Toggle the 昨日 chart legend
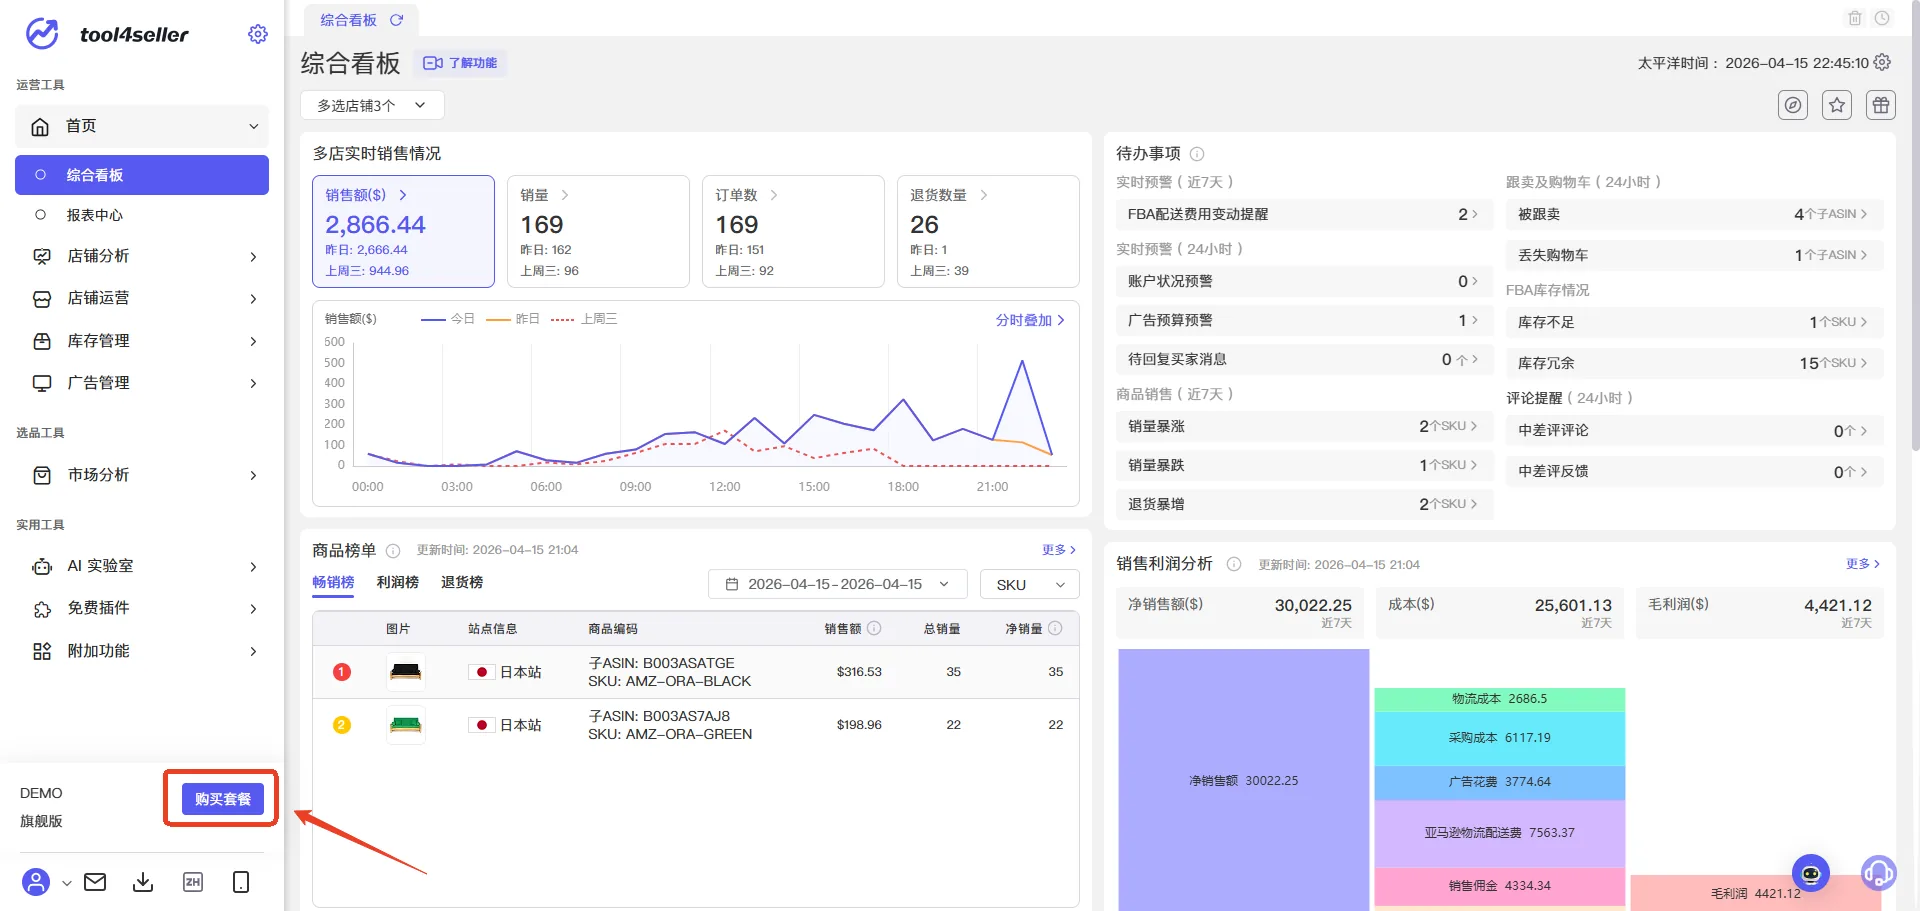Viewport: 1920px width, 911px height. [513, 319]
